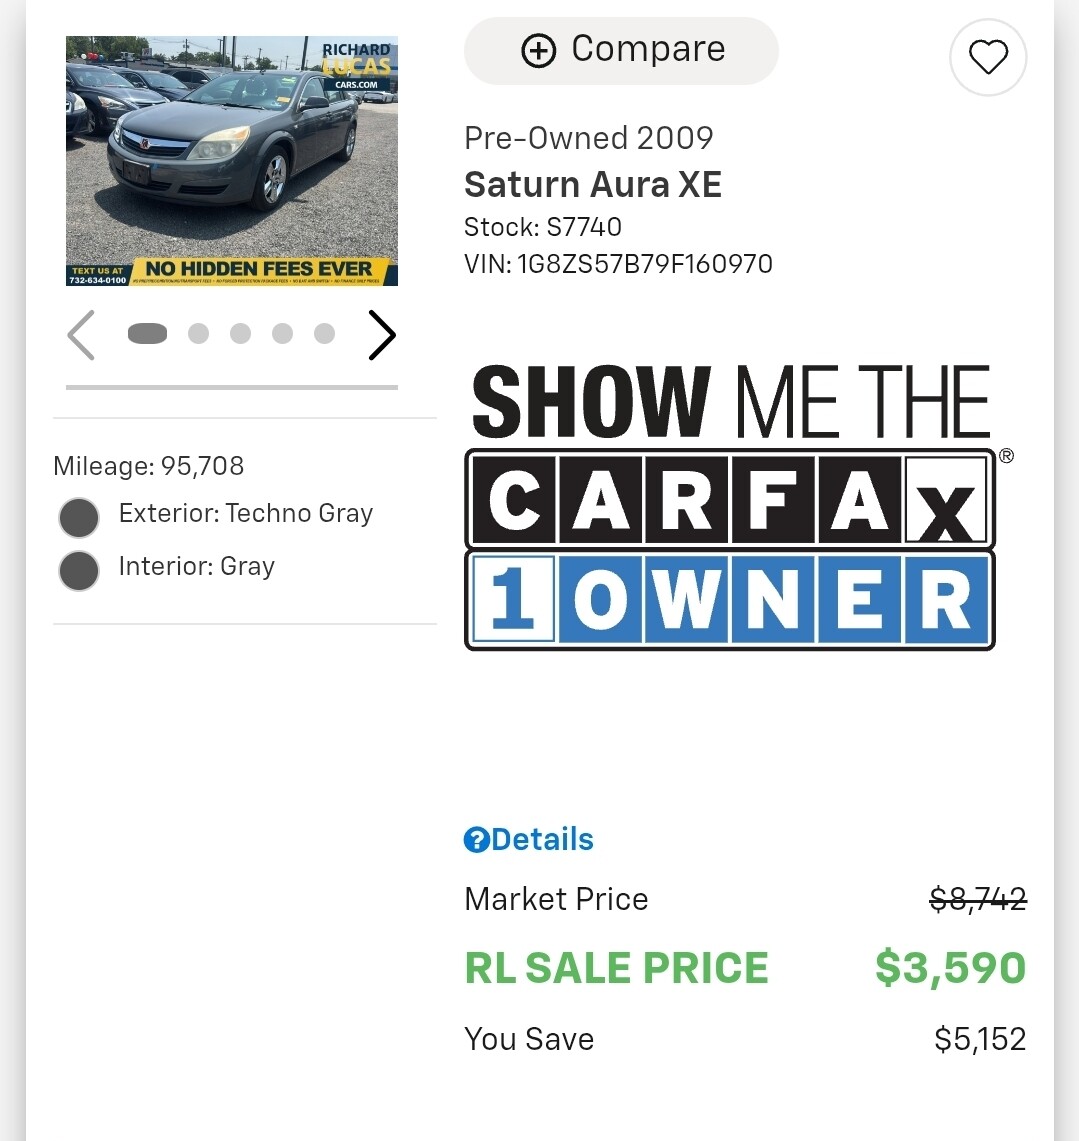This screenshot has height=1141, width=1079.
Task: Jump to the third carousel photo dot
Action: (240, 334)
